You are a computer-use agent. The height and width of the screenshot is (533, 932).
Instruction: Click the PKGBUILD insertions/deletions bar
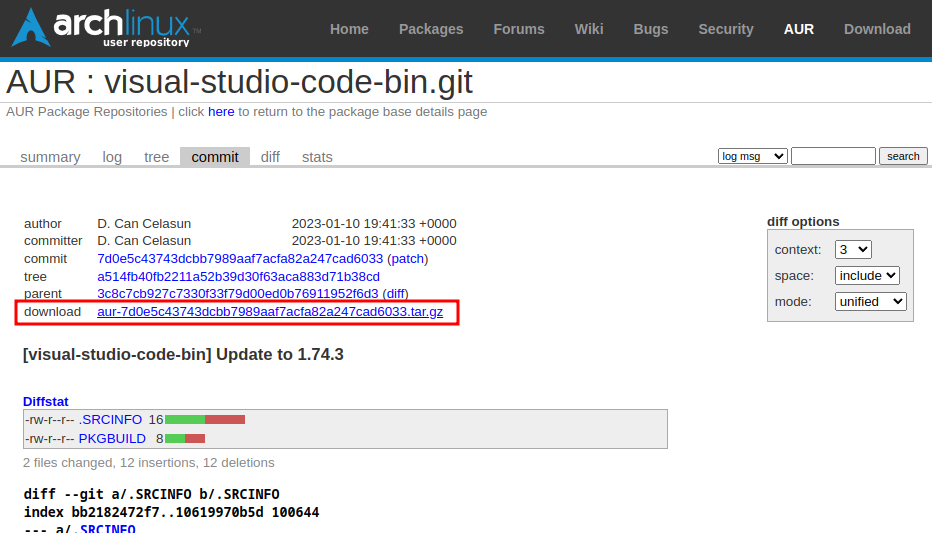click(x=185, y=439)
